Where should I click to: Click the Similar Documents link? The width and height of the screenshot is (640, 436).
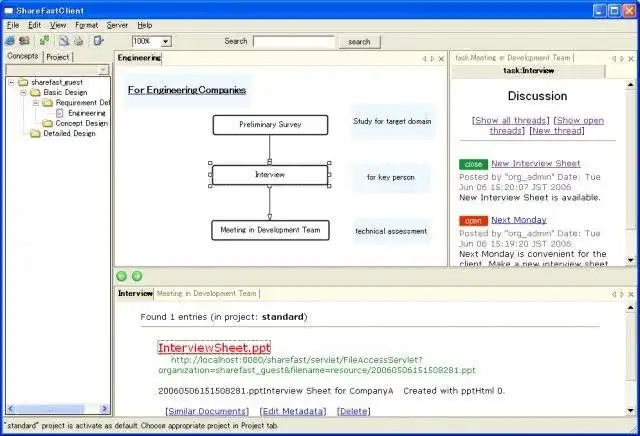(207, 411)
